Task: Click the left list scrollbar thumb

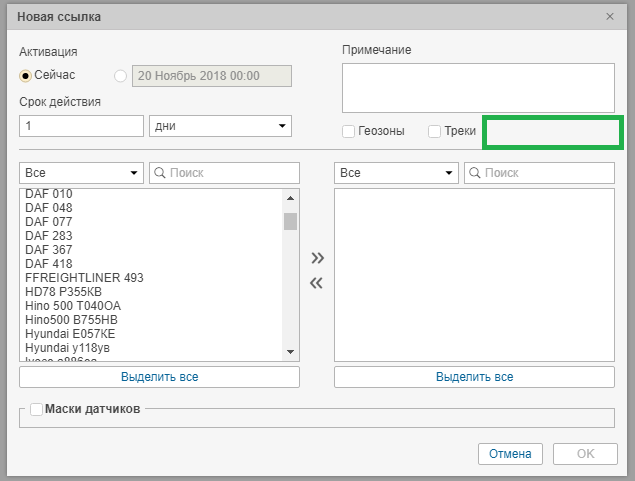Action: [x=290, y=221]
